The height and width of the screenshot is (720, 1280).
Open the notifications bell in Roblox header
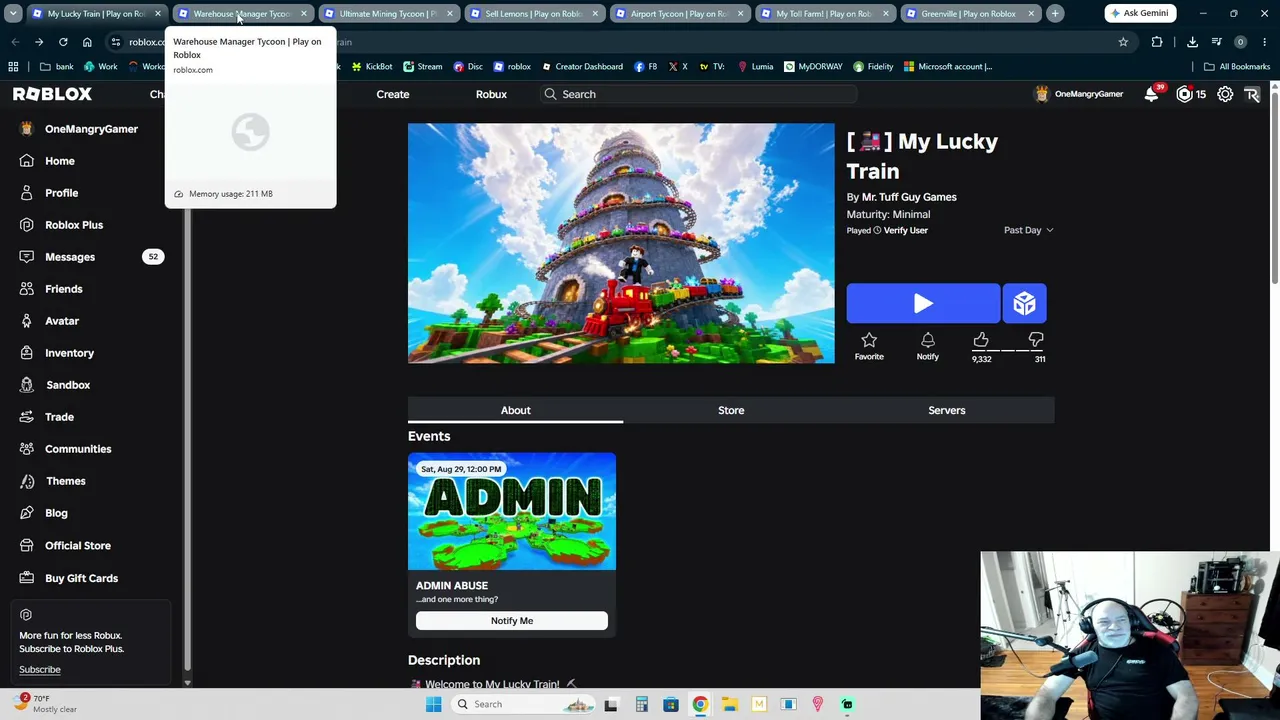(x=1152, y=94)
